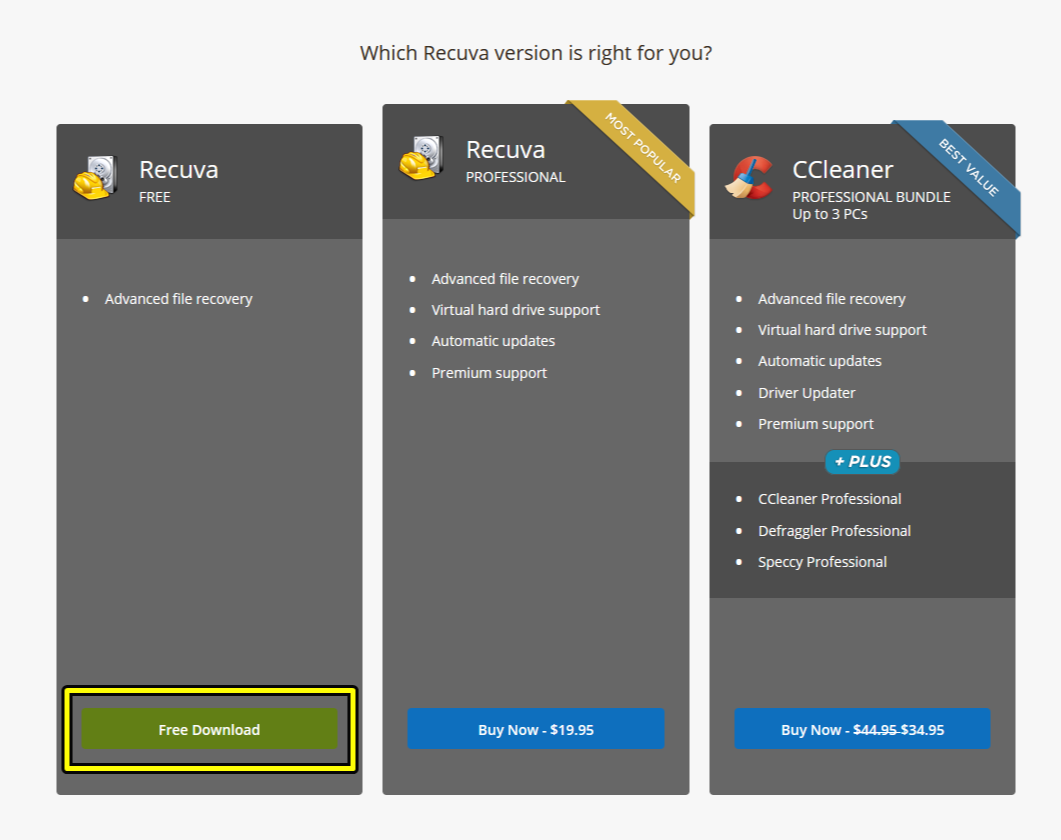Click PROFESSIONAL BUNDLE text

(x=872, y=197)
